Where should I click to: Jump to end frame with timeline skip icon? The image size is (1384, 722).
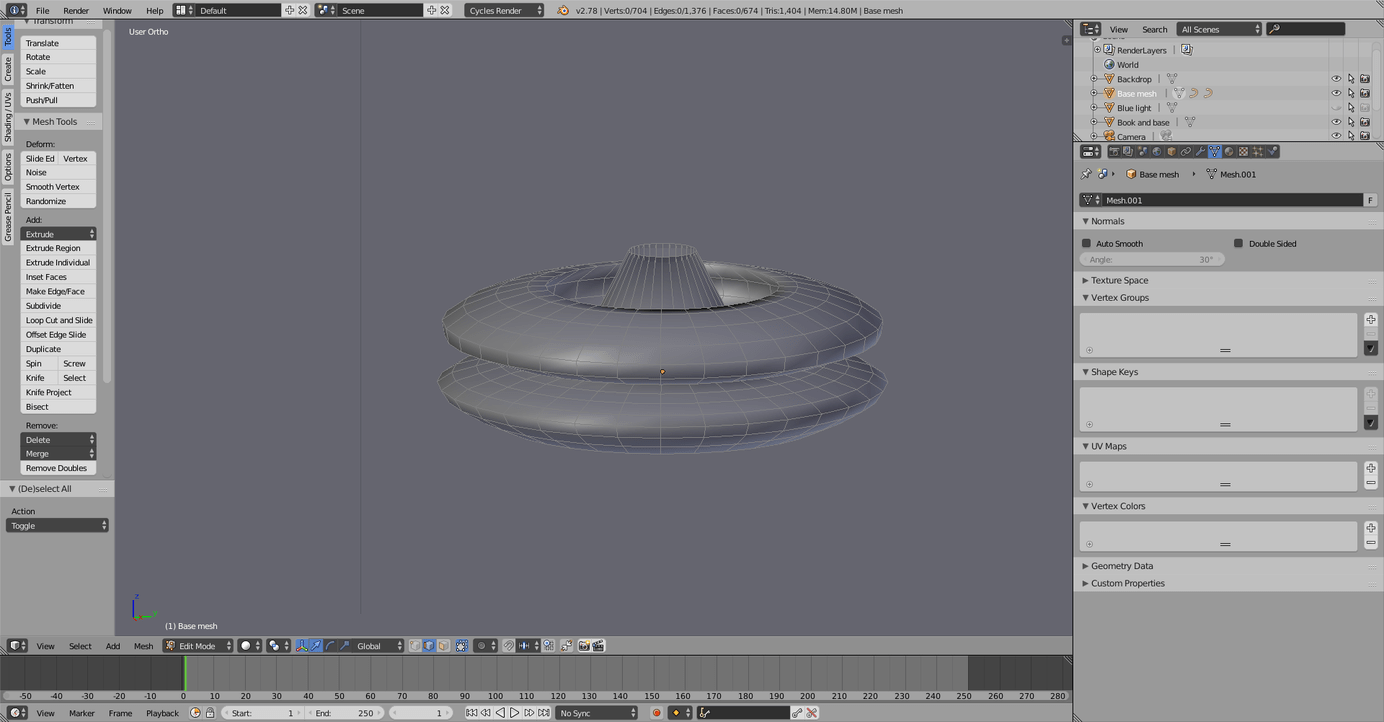pyautogui.click(x=544, y=712)
